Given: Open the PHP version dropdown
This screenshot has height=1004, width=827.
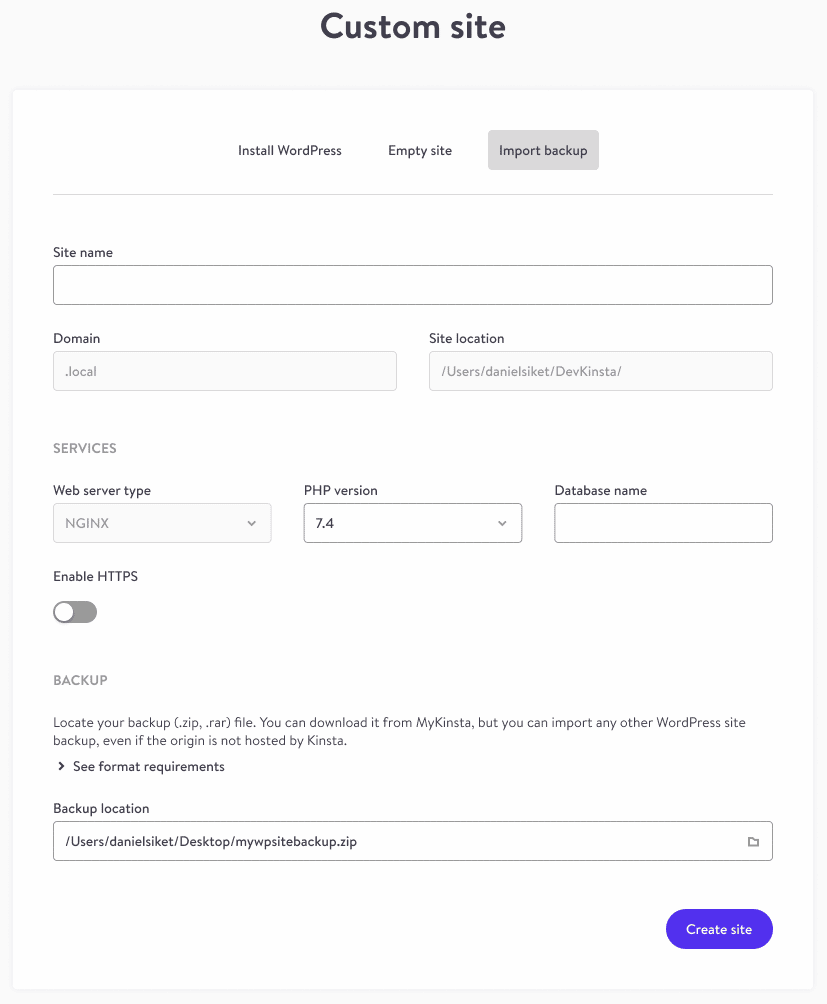Looking at the screenshot, I should pos(412,522).
